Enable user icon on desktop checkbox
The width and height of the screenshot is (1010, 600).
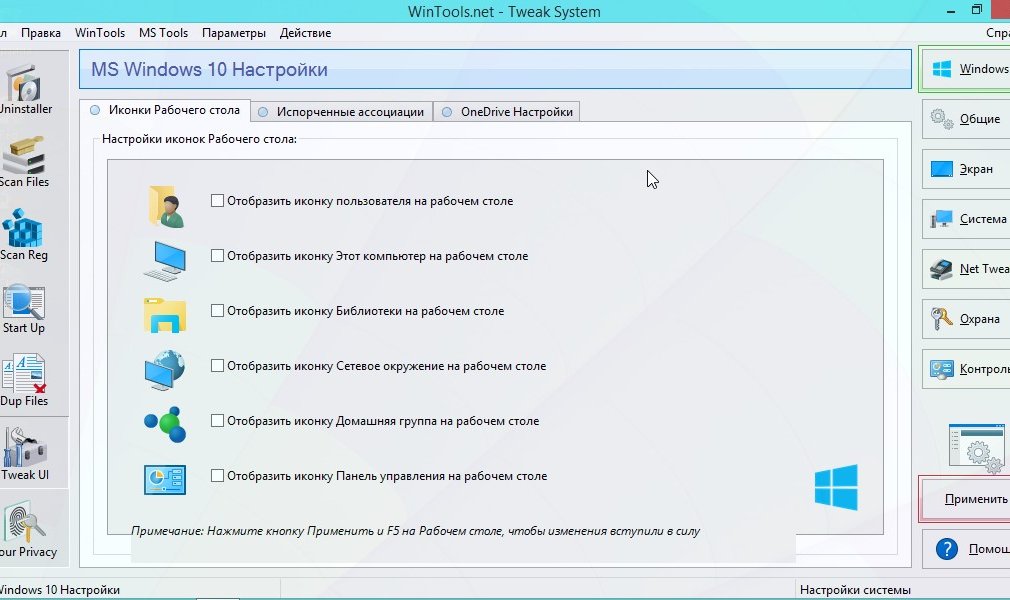pos(217,200)
